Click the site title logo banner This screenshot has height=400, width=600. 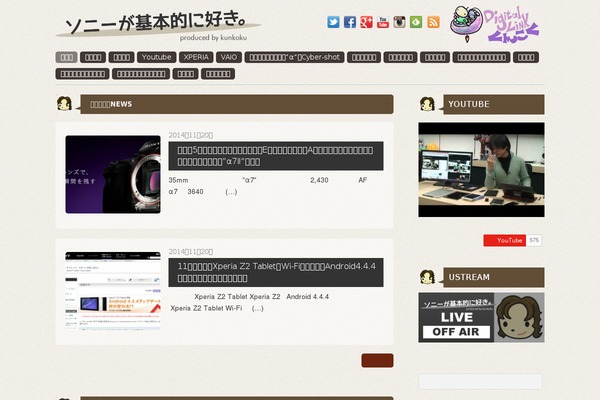point(158,24)
